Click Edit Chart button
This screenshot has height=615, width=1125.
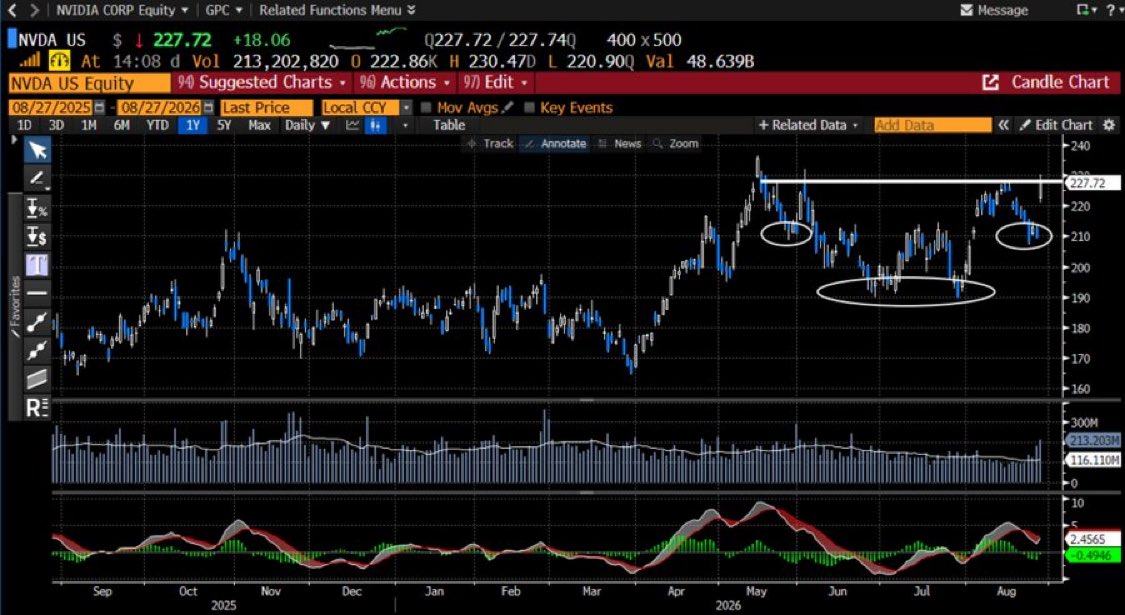tap(1056, 125)
